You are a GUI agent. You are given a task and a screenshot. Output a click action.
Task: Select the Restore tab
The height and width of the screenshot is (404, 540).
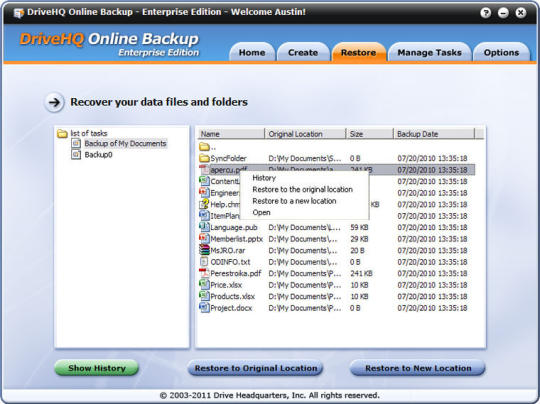tap(359, 52)
